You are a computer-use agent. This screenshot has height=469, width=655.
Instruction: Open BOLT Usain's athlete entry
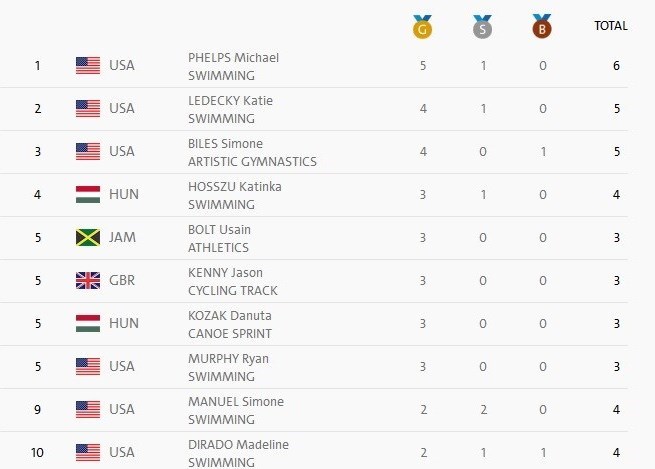coord(219,230)
